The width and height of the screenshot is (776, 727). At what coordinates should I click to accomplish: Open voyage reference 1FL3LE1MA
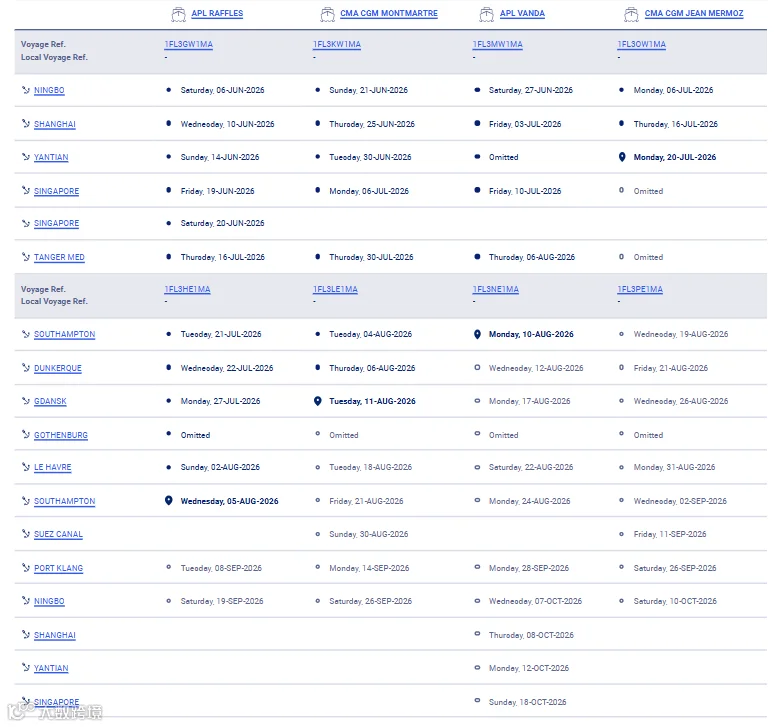(x=335, y=289)
